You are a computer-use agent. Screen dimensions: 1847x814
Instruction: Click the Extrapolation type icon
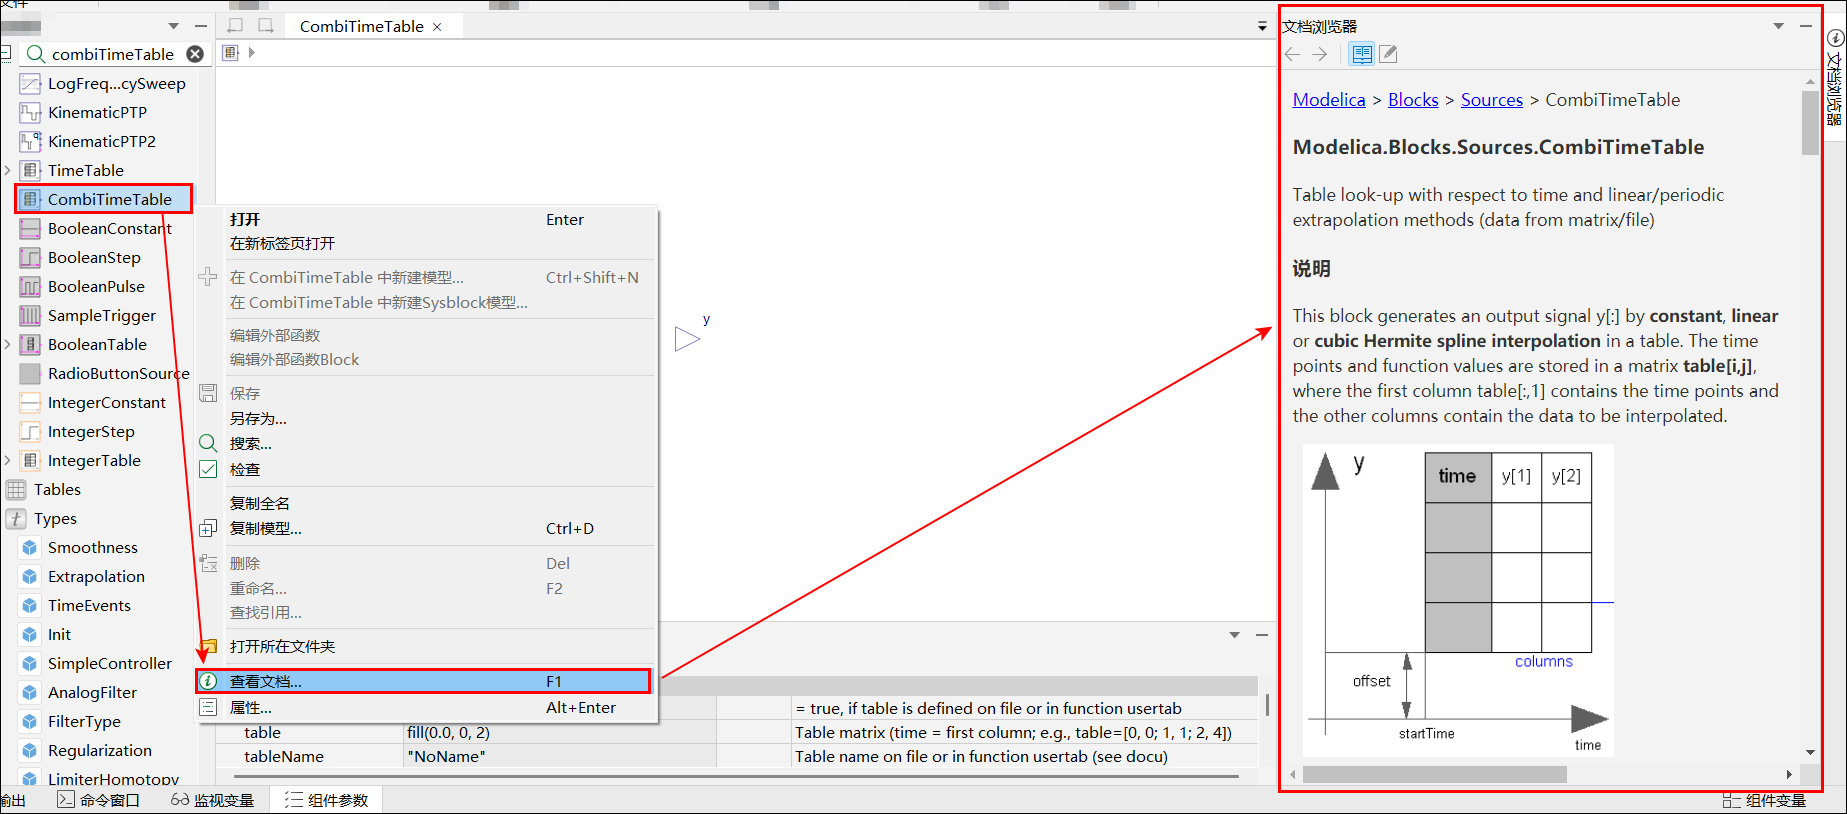click(x=30, y=577)
